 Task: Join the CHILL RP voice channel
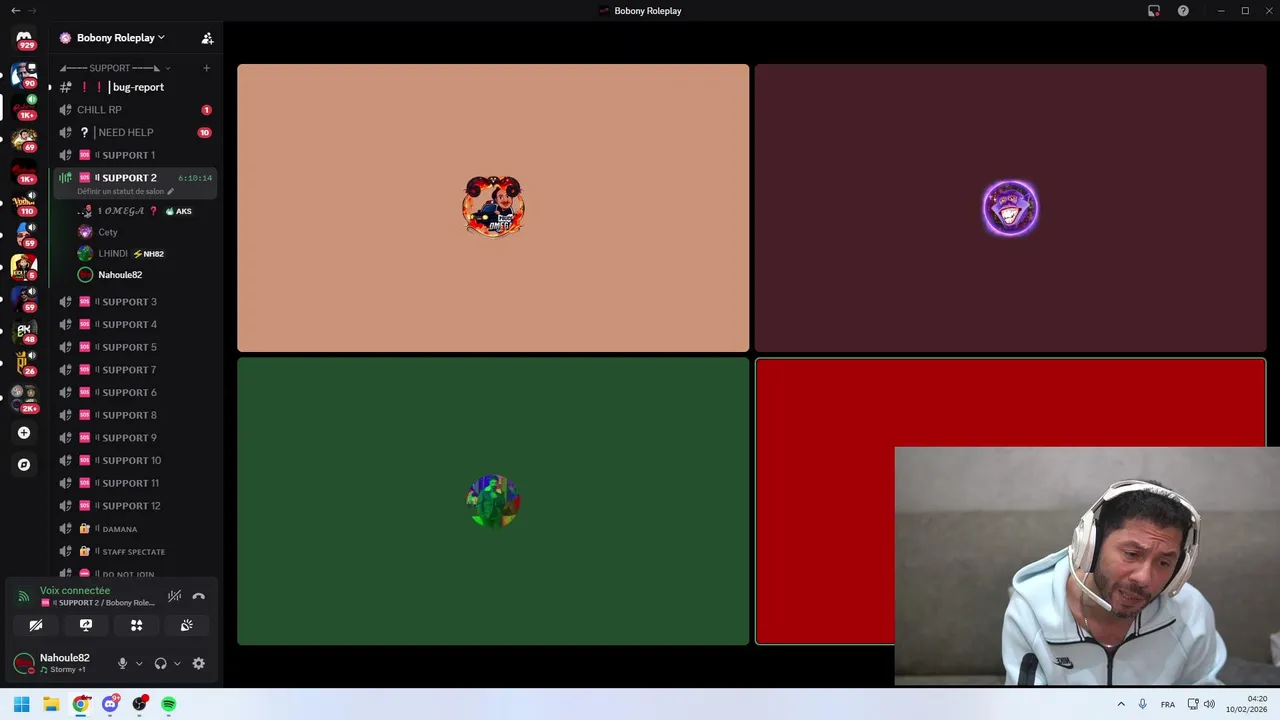pos(135,110)
